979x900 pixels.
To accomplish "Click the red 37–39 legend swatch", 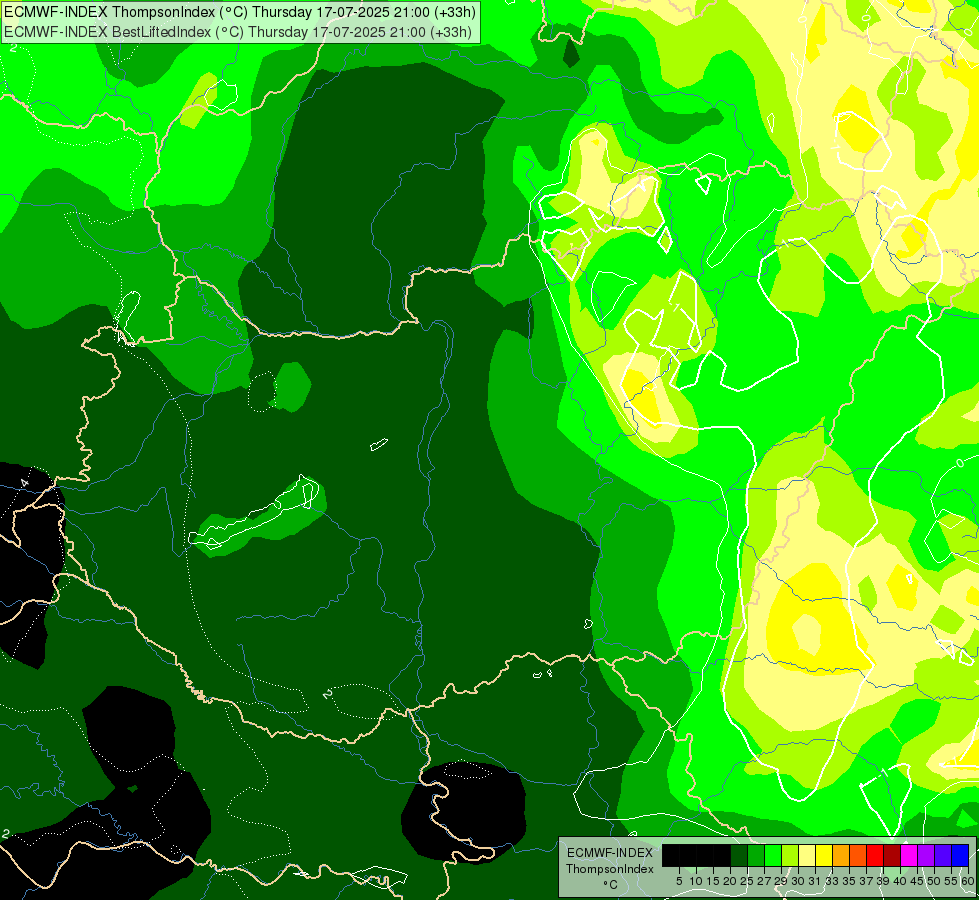I will click(x=875, y=856).
